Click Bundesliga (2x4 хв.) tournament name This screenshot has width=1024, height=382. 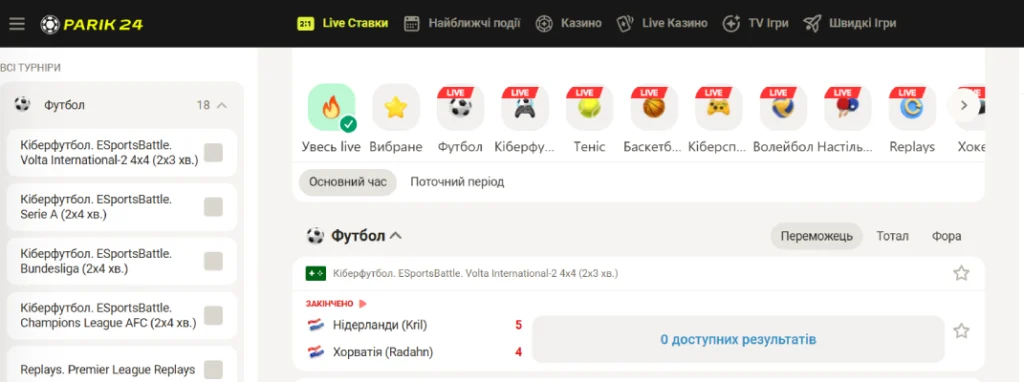tap(96, 261)
